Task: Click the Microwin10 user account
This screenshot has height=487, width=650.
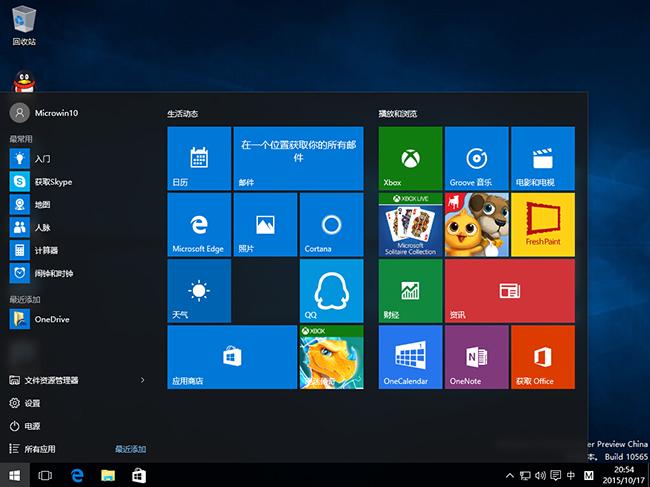Action: (x=44, y=113)
